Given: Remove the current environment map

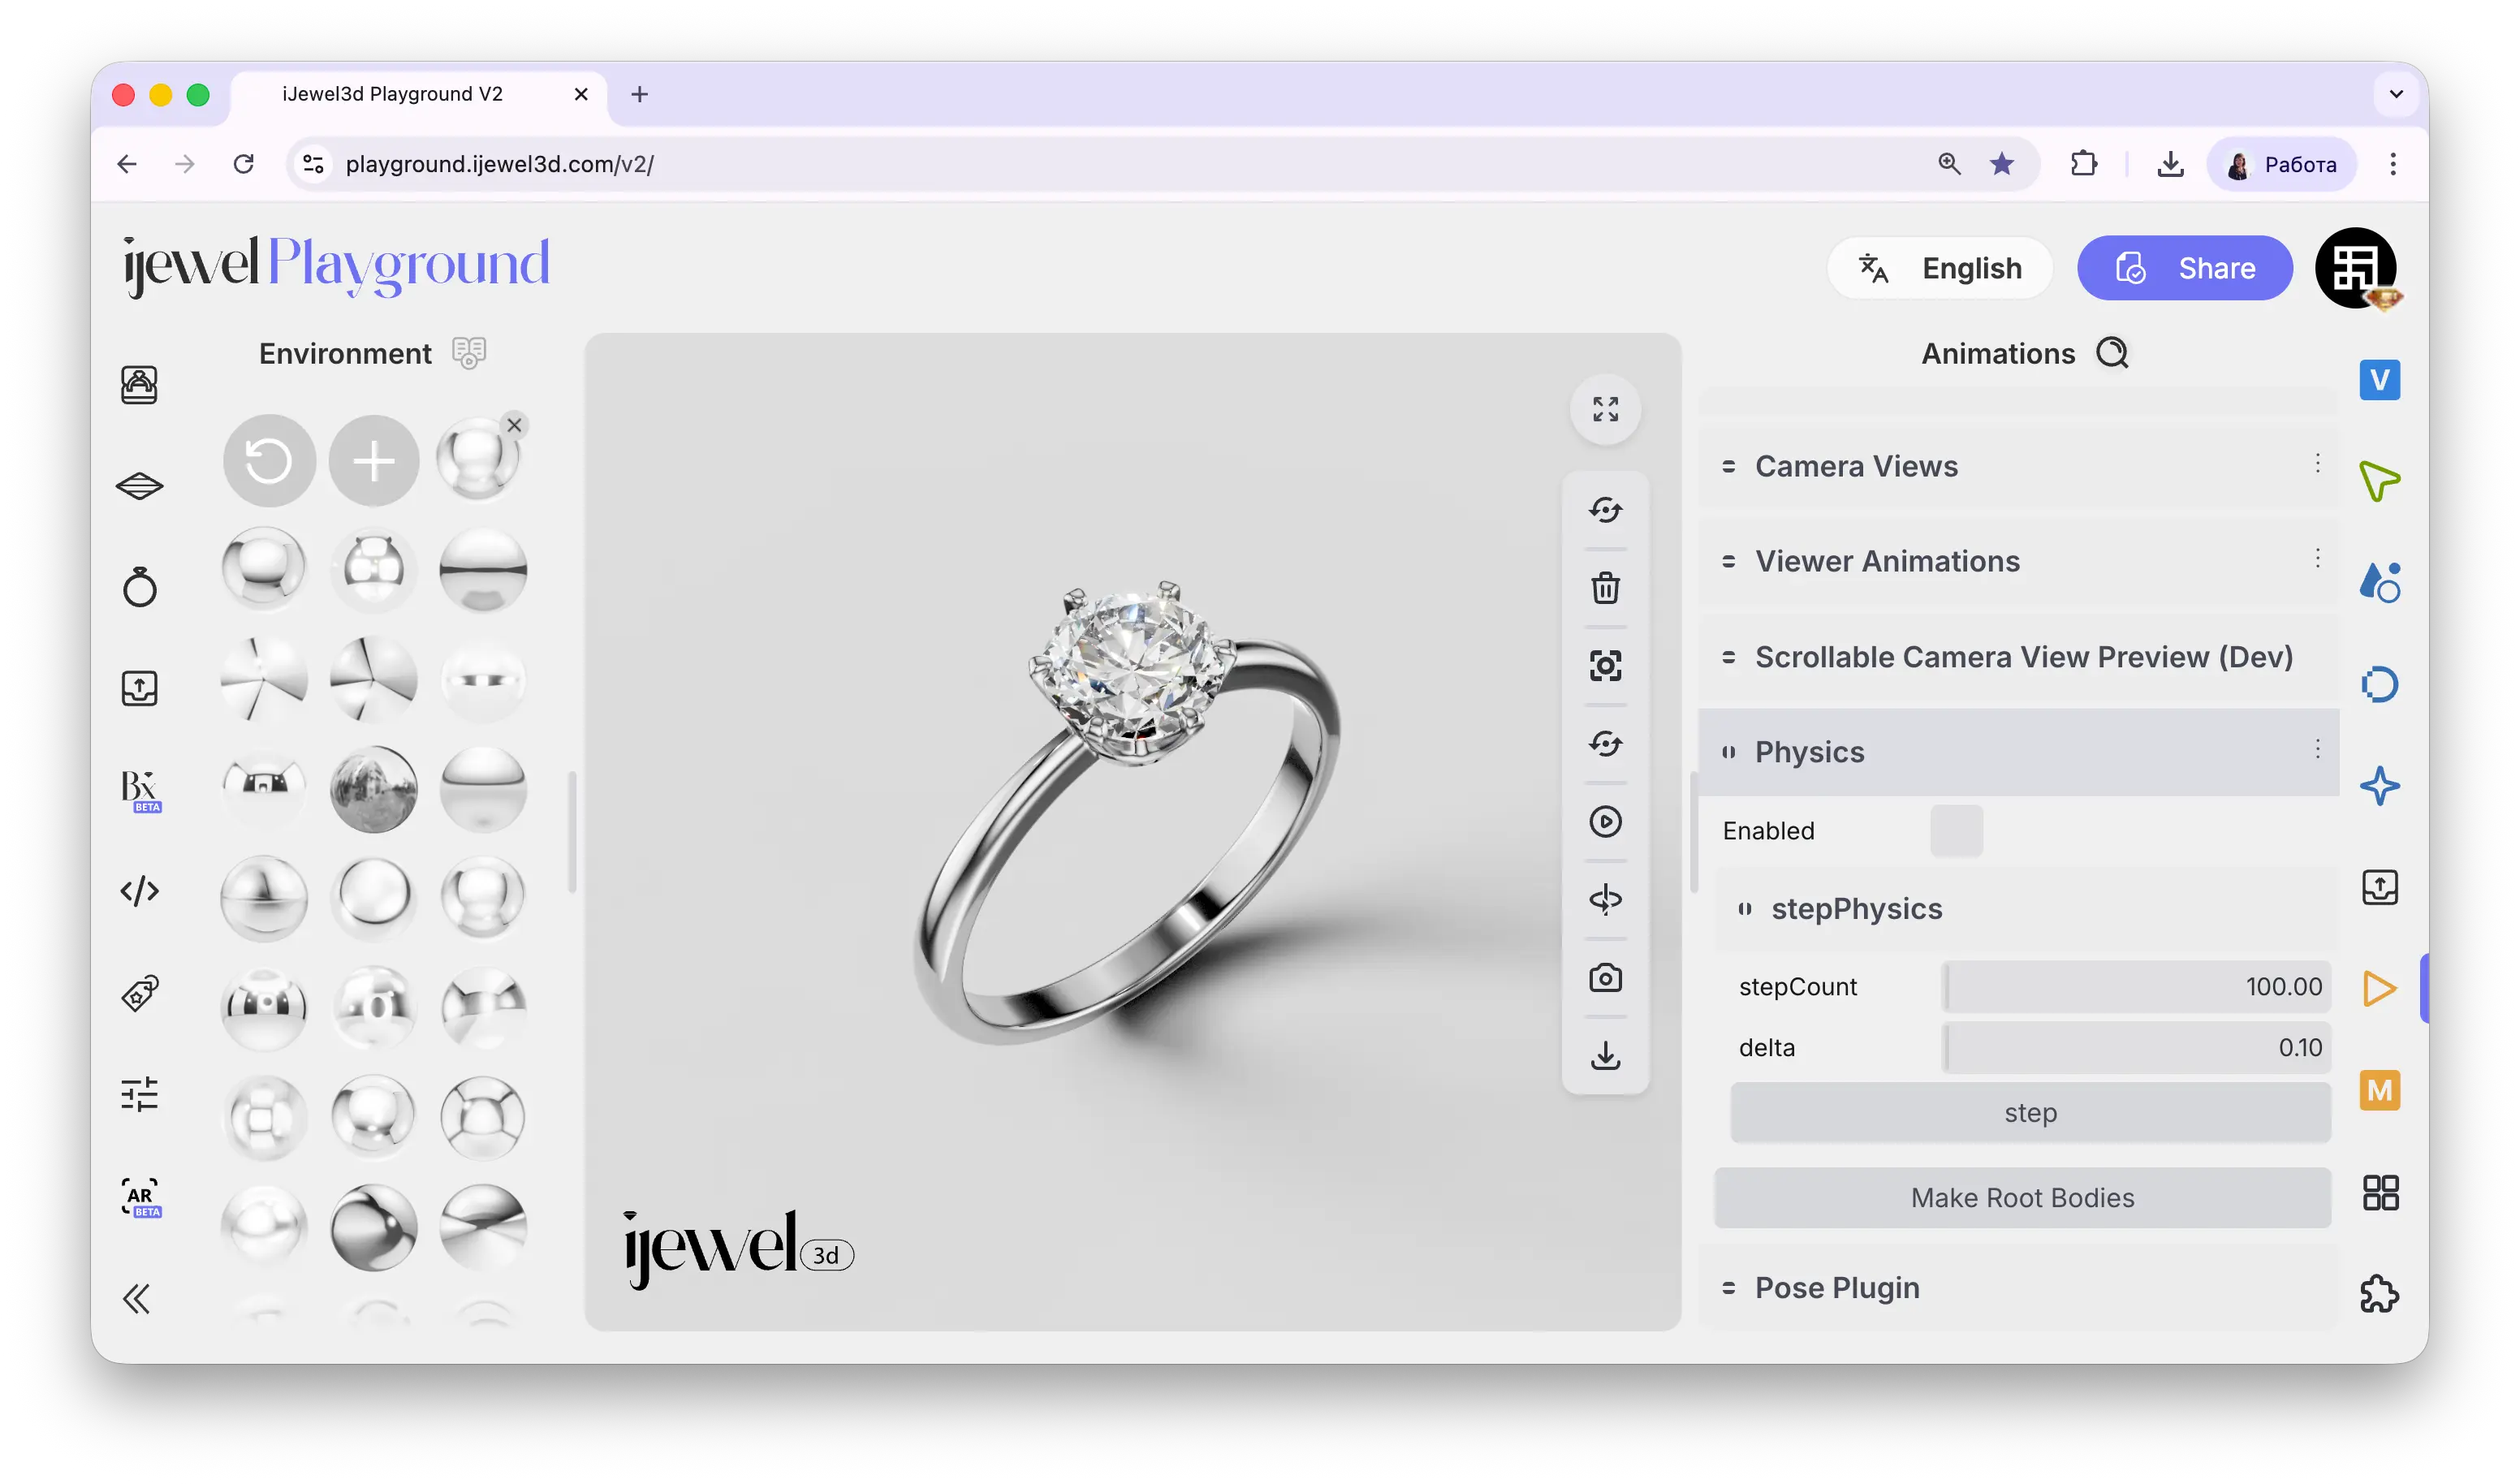Looking at the screenshot, I should (514, 425).
